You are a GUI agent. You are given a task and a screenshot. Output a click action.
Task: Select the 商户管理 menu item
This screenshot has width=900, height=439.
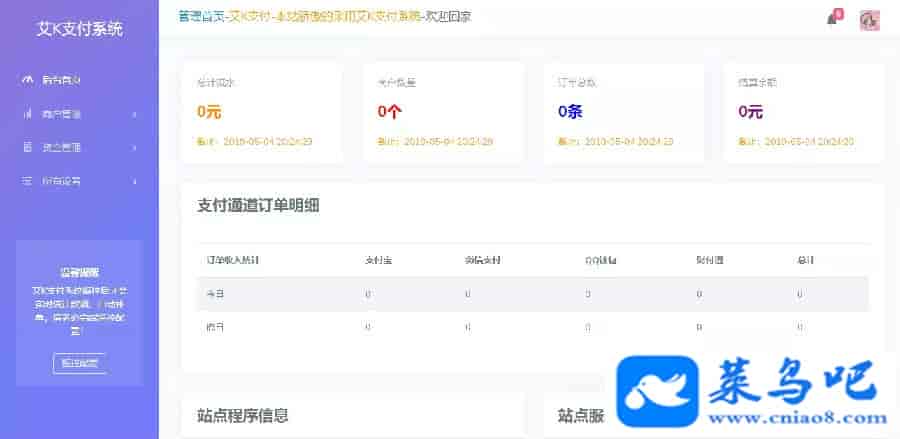61,114
